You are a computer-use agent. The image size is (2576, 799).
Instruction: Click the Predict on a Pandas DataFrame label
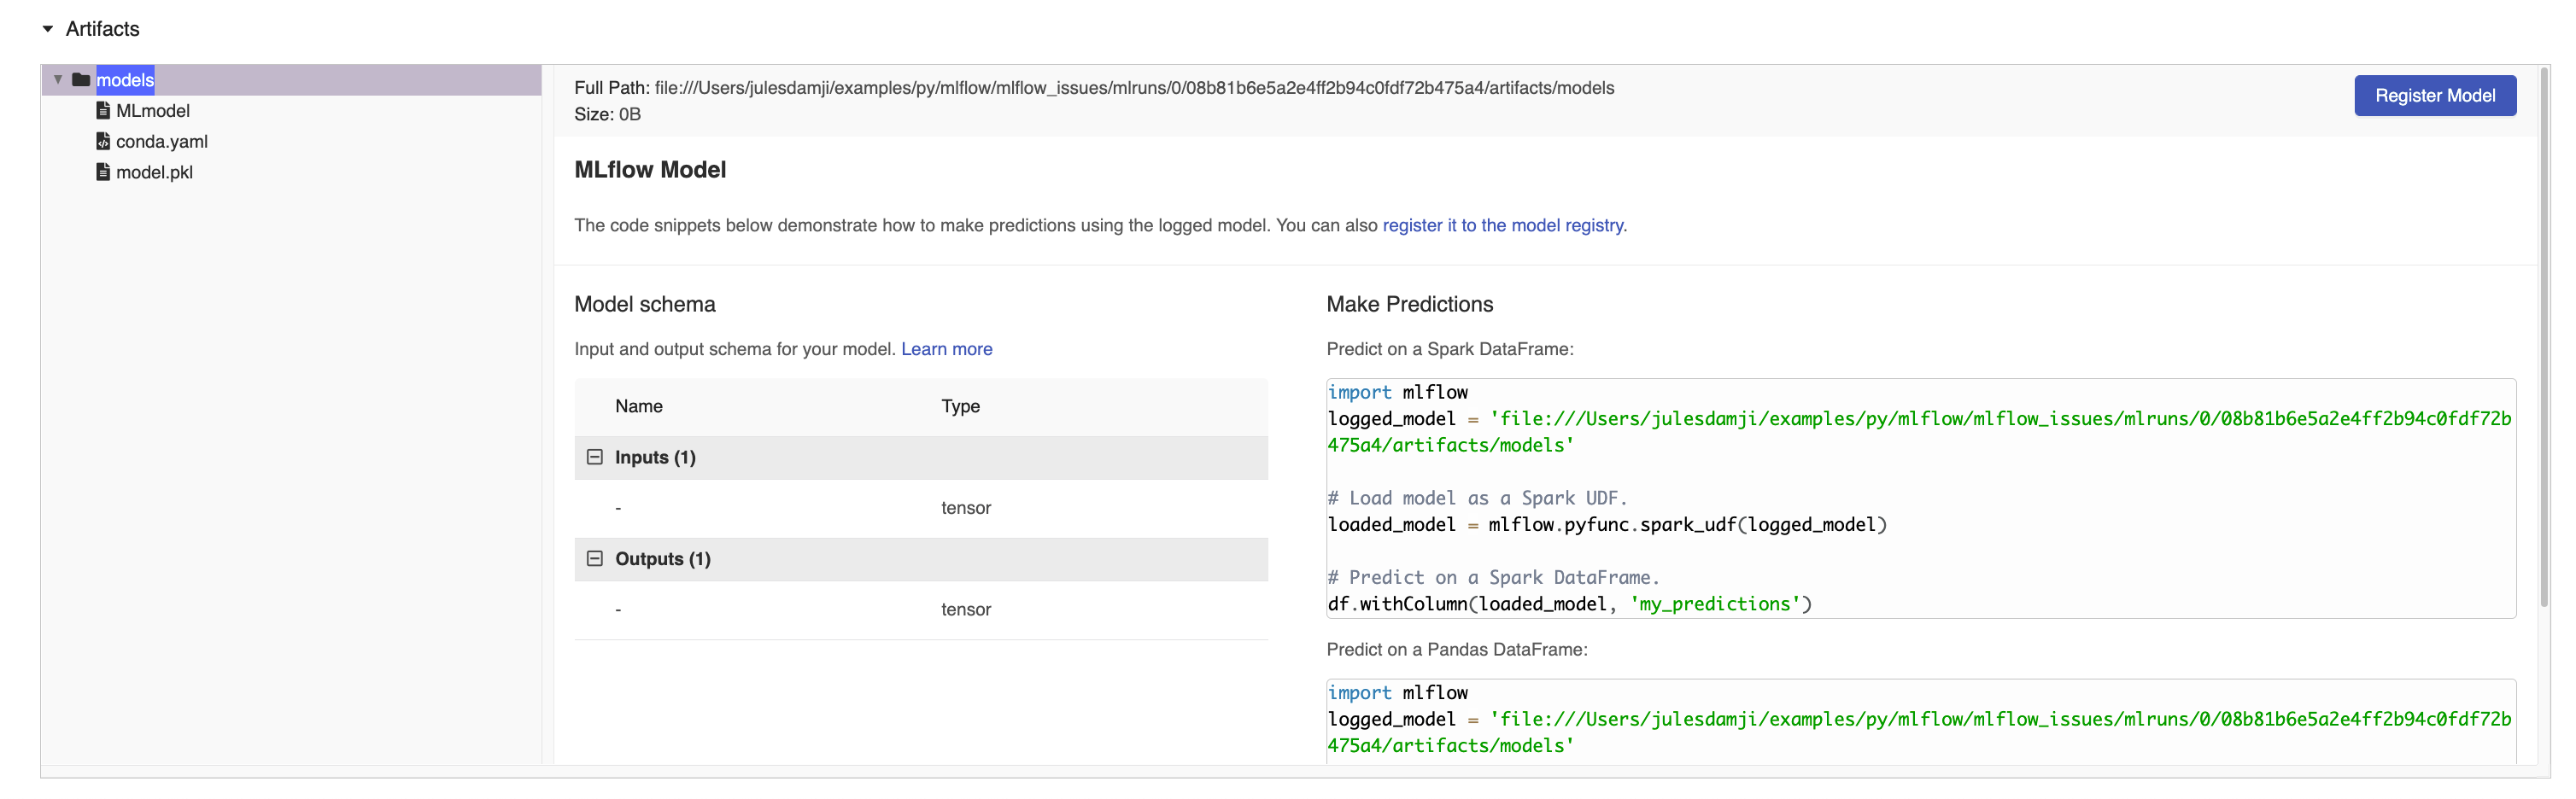click(x=1456, y=650)
